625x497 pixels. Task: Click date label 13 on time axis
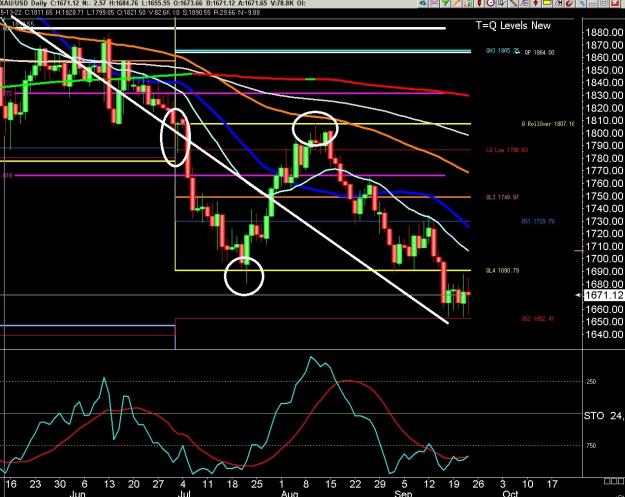(x=109, y=484)
